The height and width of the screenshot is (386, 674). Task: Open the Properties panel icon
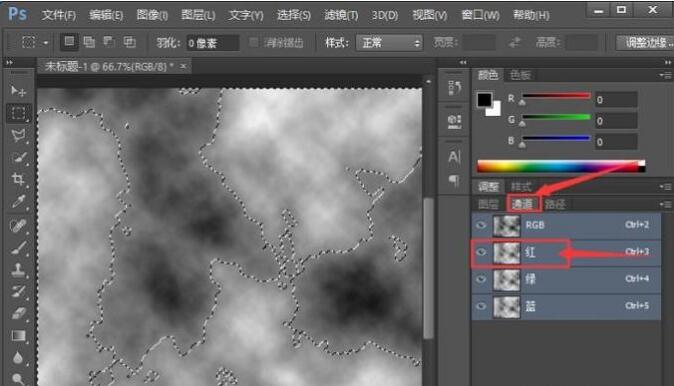pyautogui.click(x=454, y=121)
